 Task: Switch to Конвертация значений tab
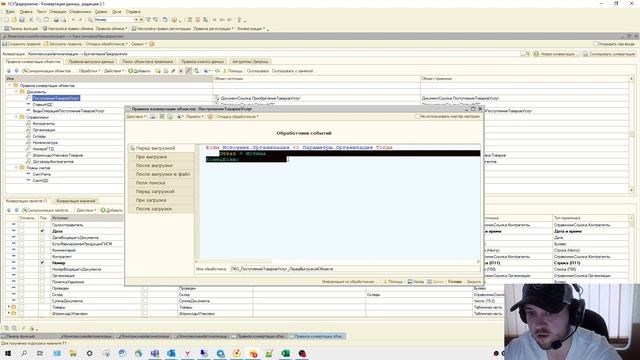point(76,201)
